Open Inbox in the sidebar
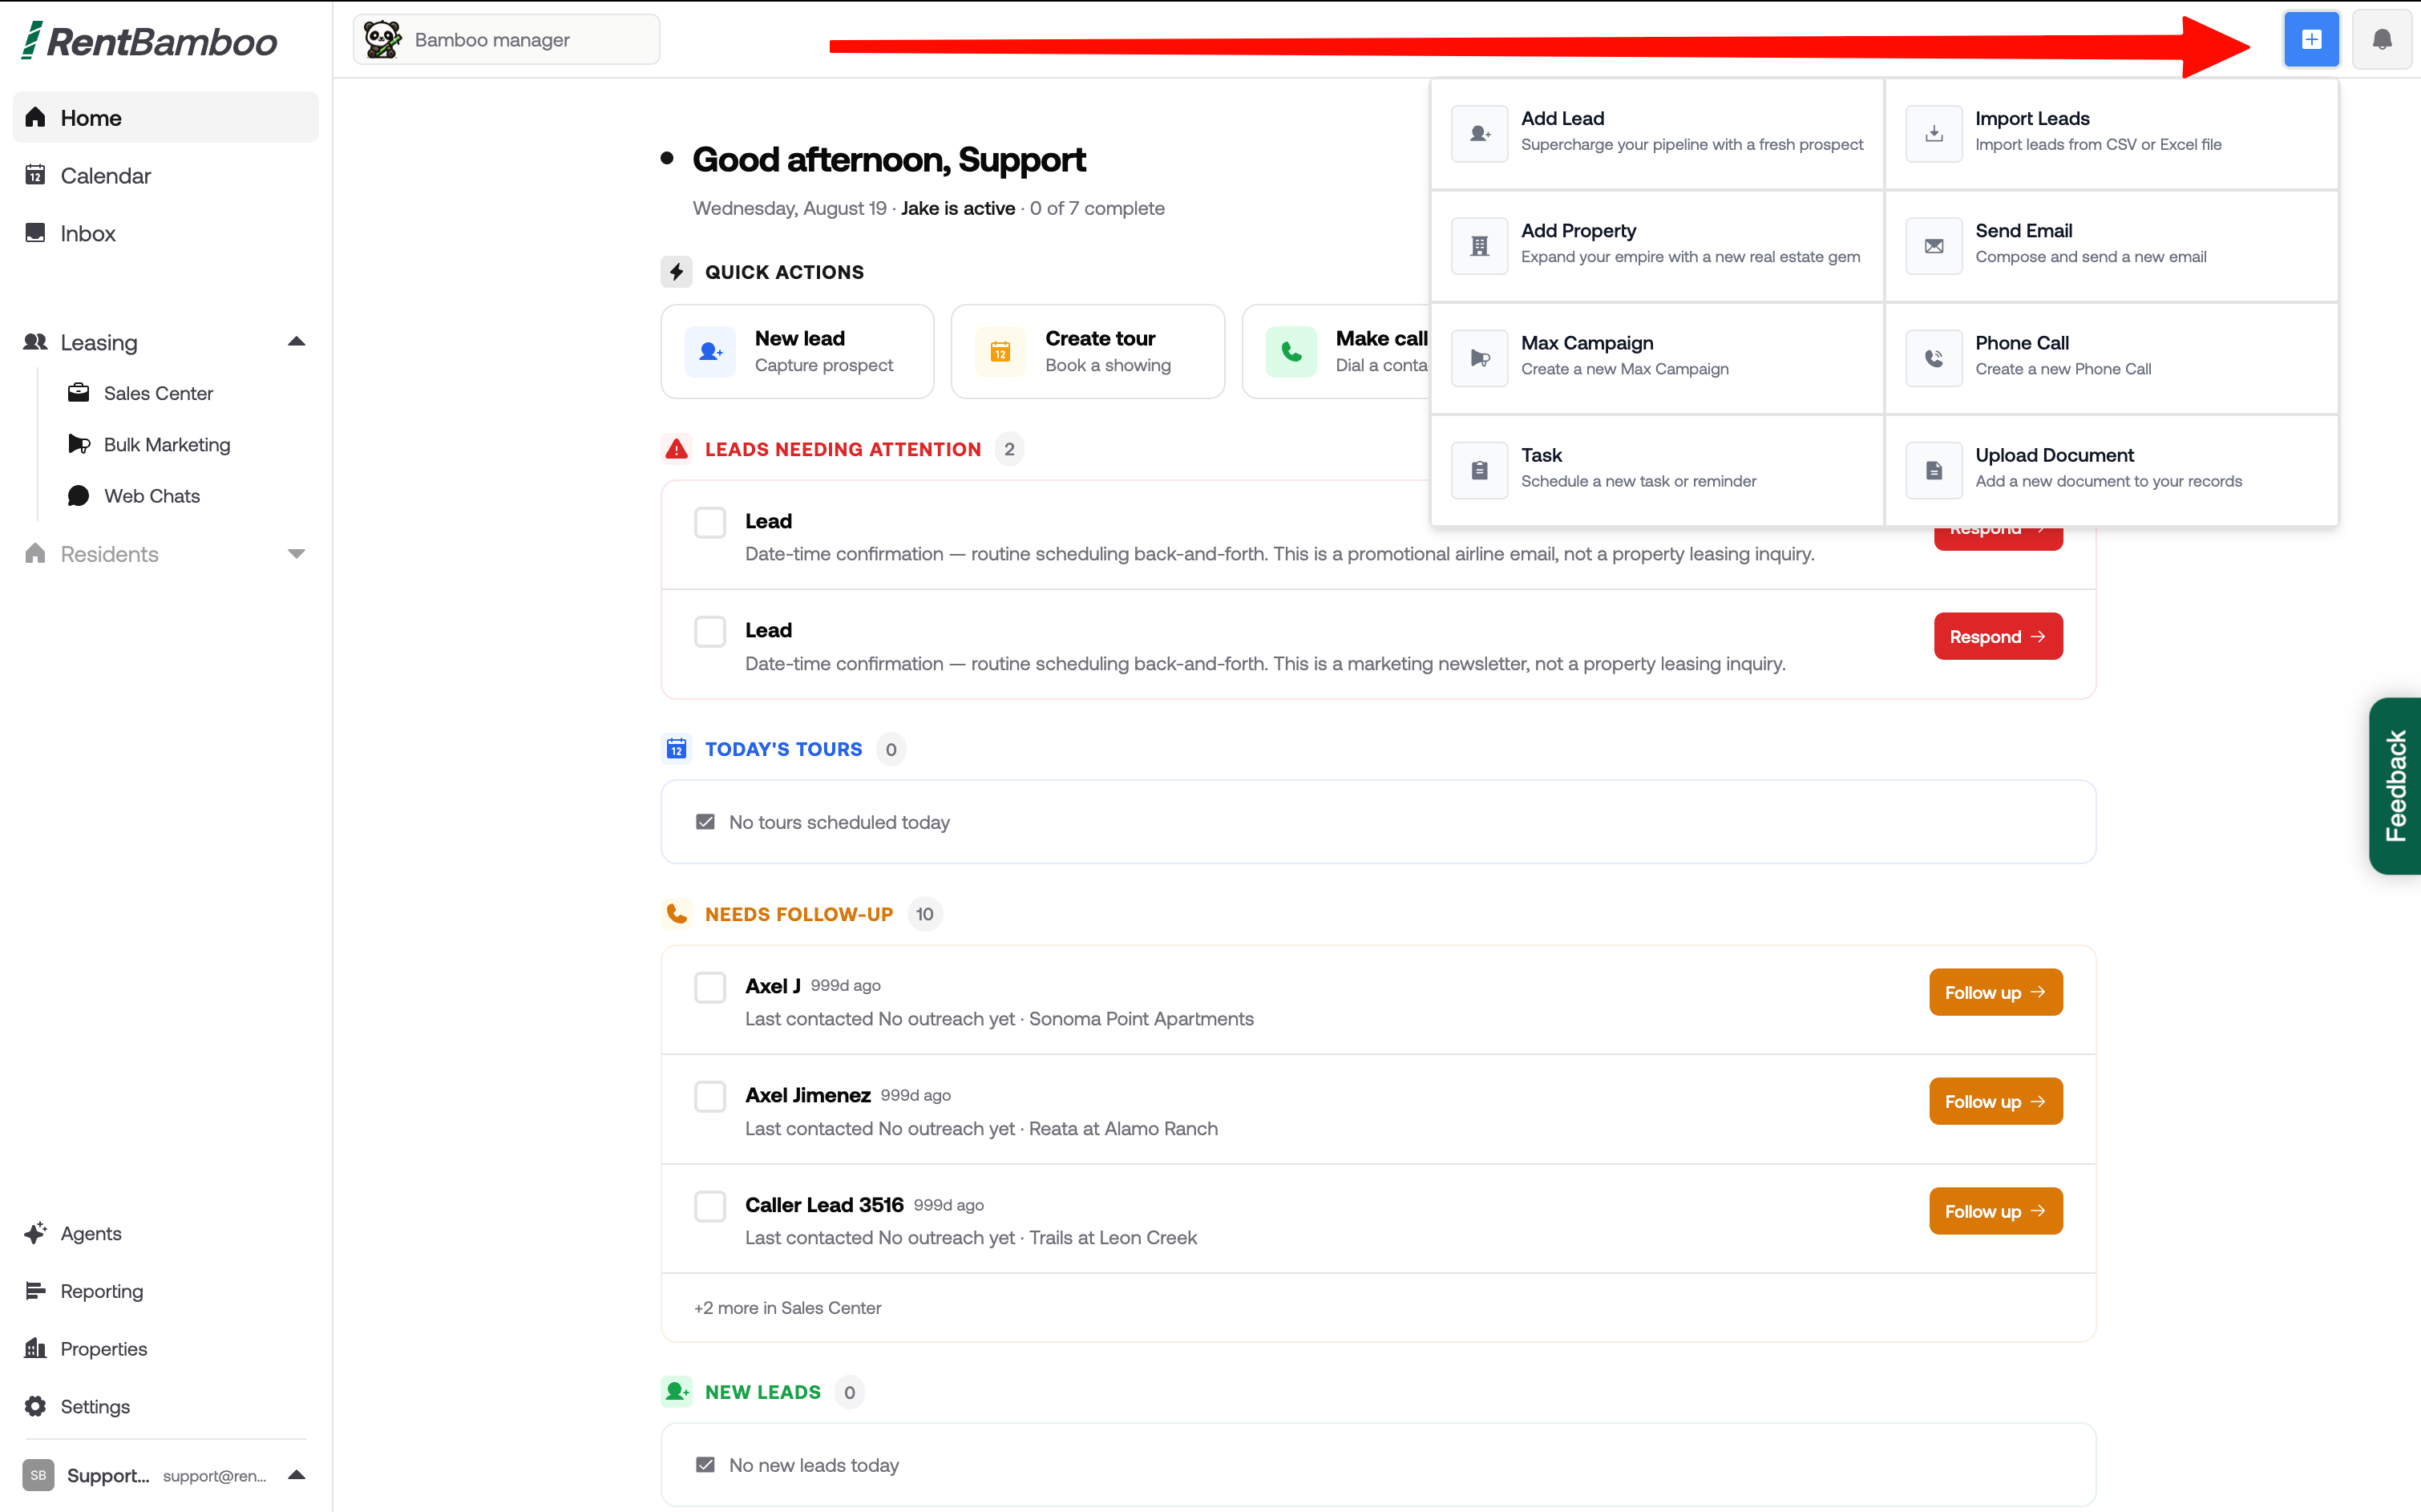This screenshot has width=2421, height=1512. pos(166,233)
